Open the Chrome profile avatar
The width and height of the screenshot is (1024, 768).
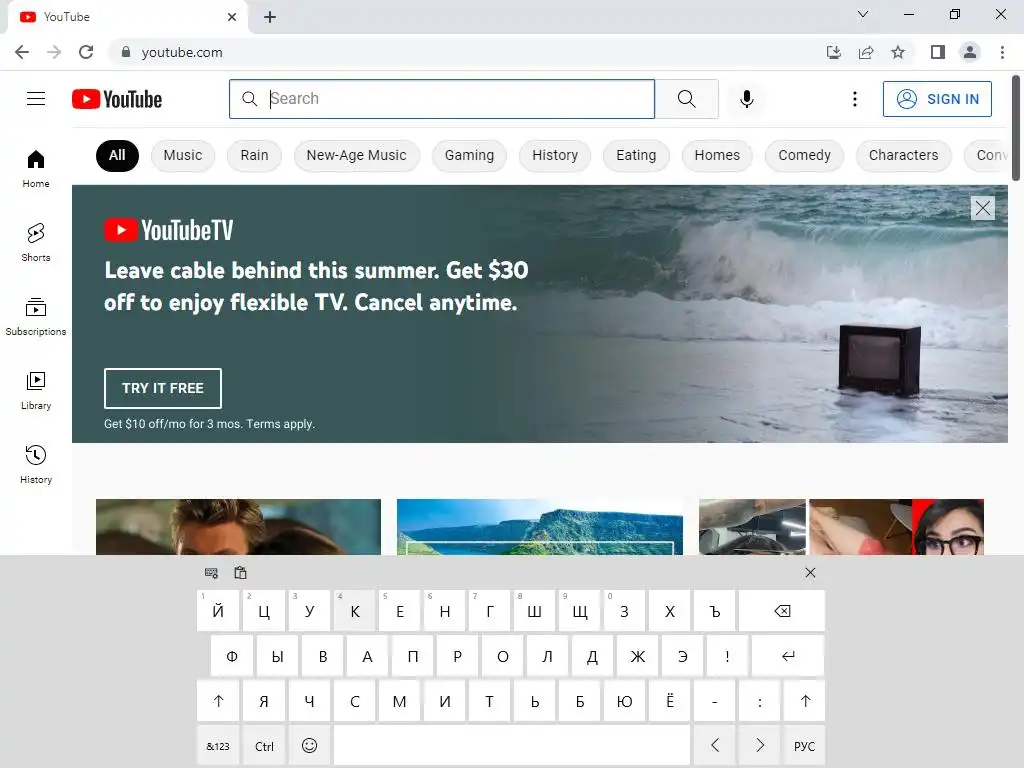click(970, 52)
